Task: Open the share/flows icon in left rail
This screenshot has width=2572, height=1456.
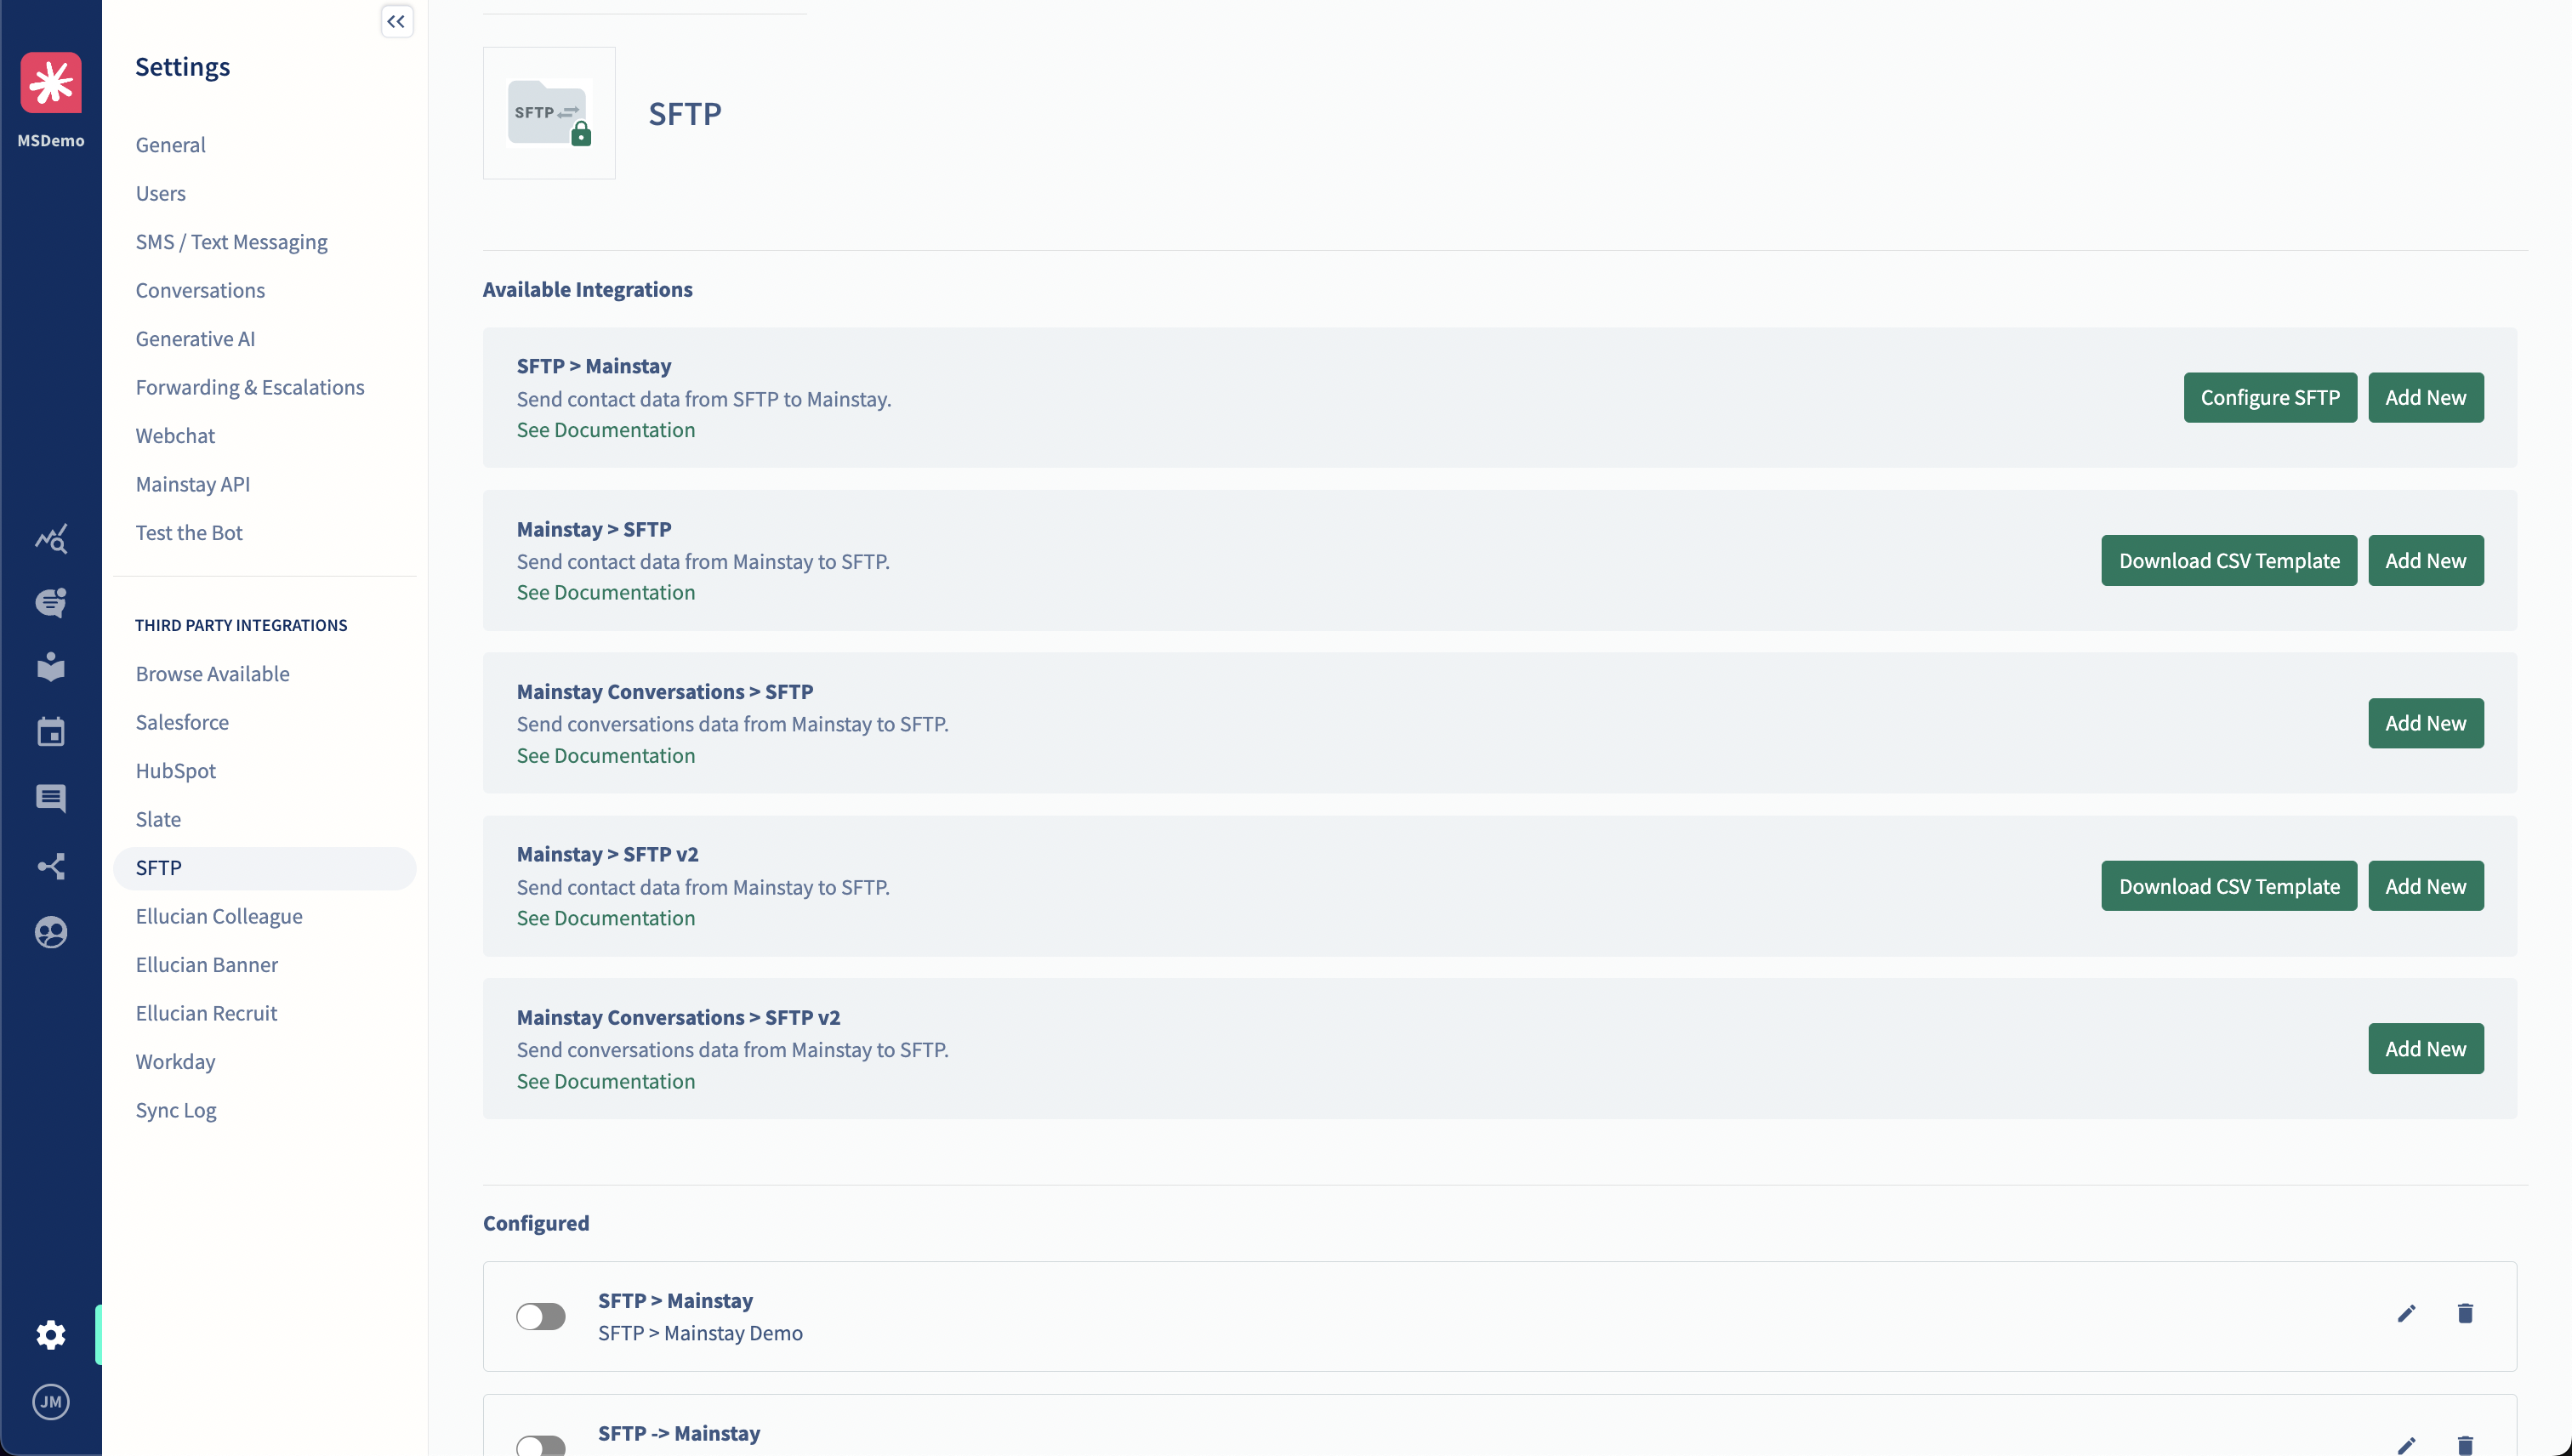Action: (x=51, y=866)
